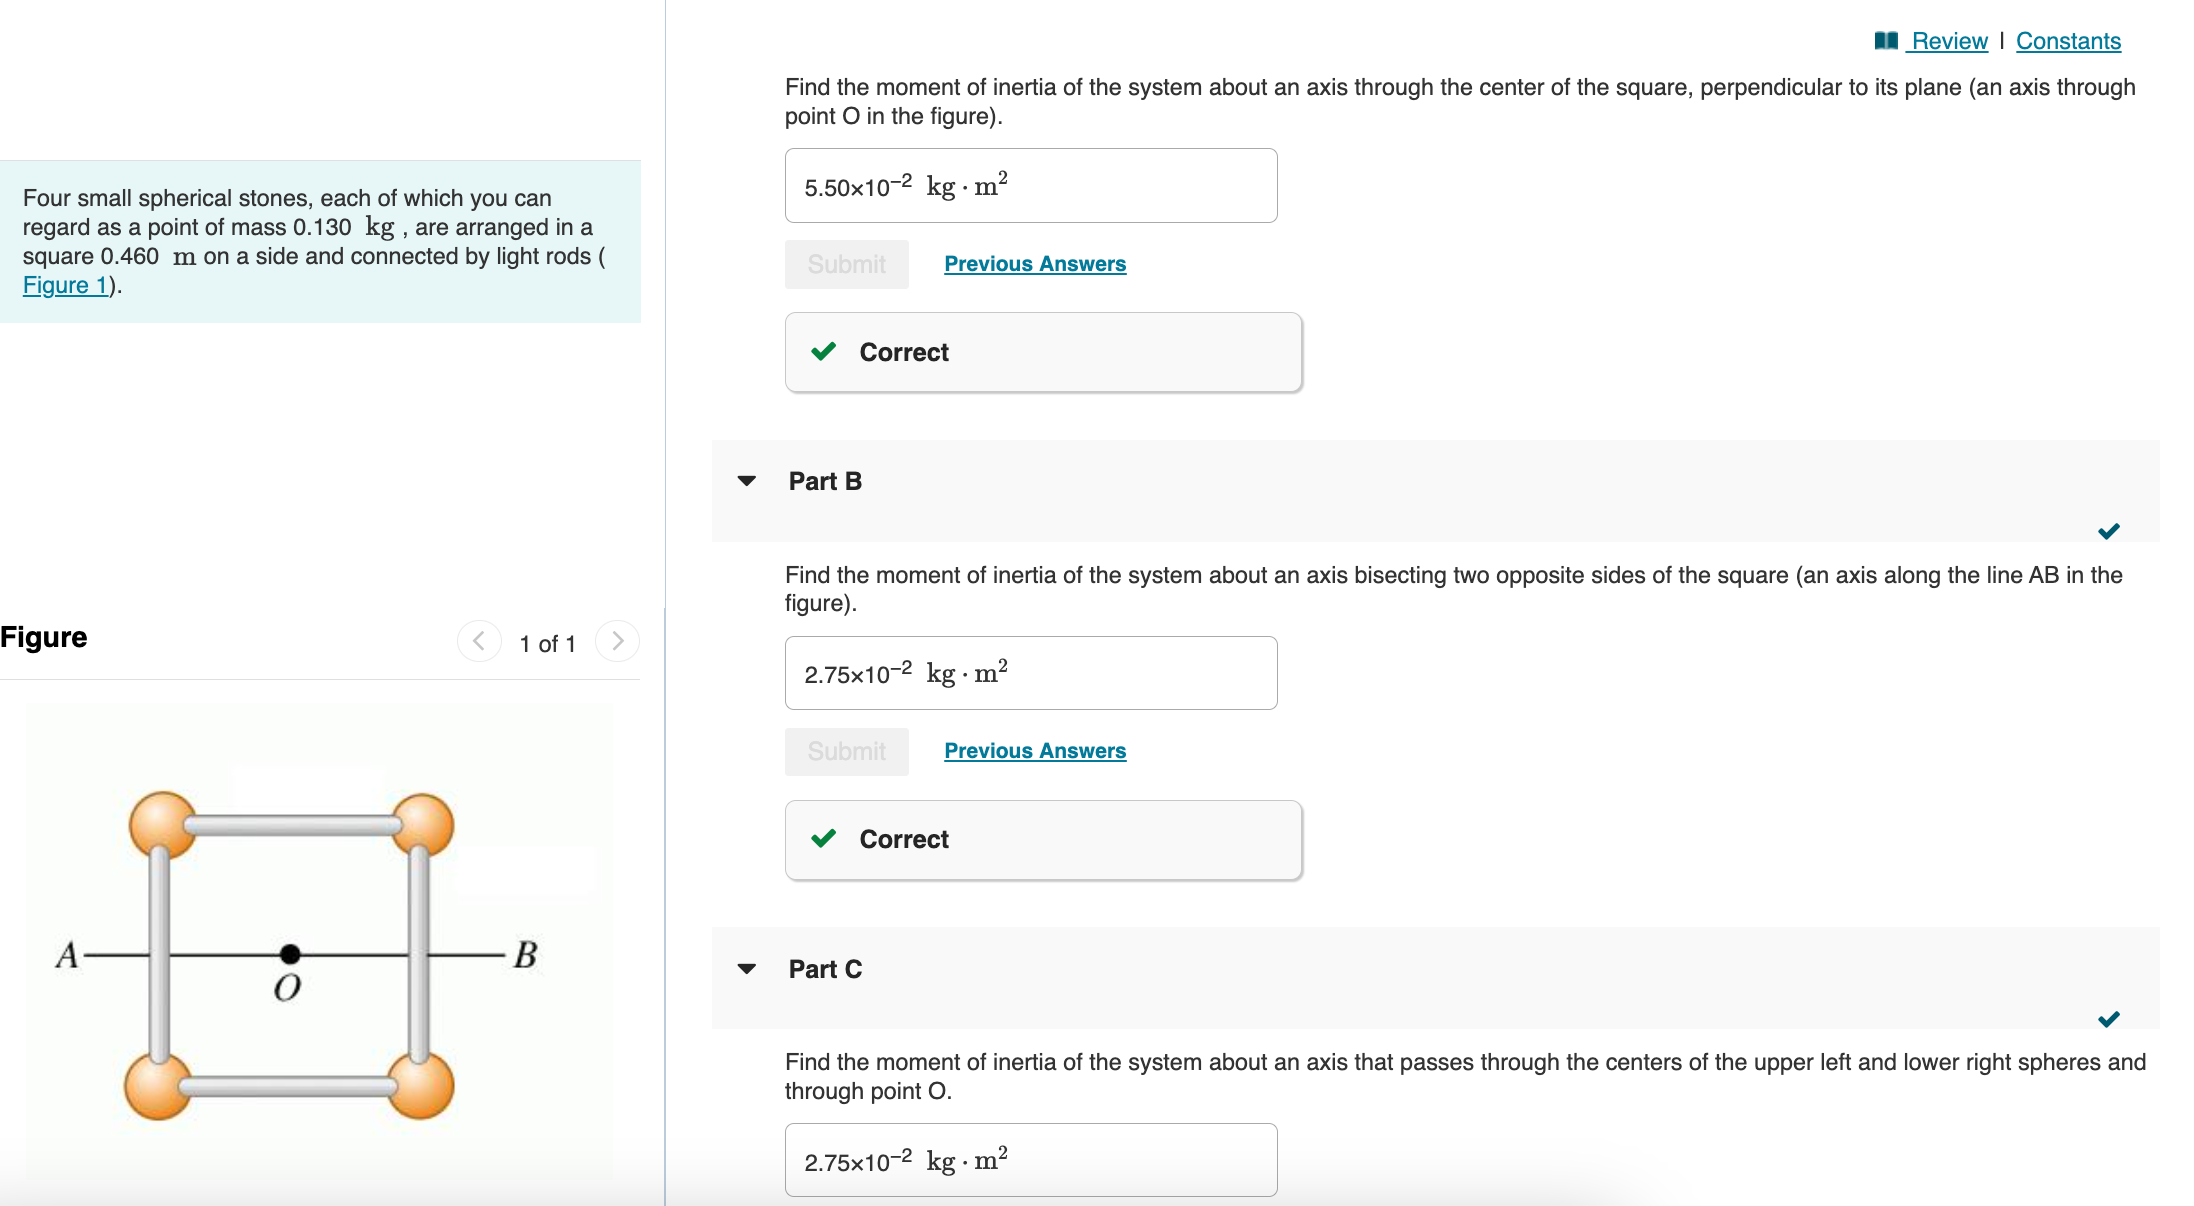
Task: View Previous Answers for center-axis question
Action: pyautogui.click(x=1034, y=264)
